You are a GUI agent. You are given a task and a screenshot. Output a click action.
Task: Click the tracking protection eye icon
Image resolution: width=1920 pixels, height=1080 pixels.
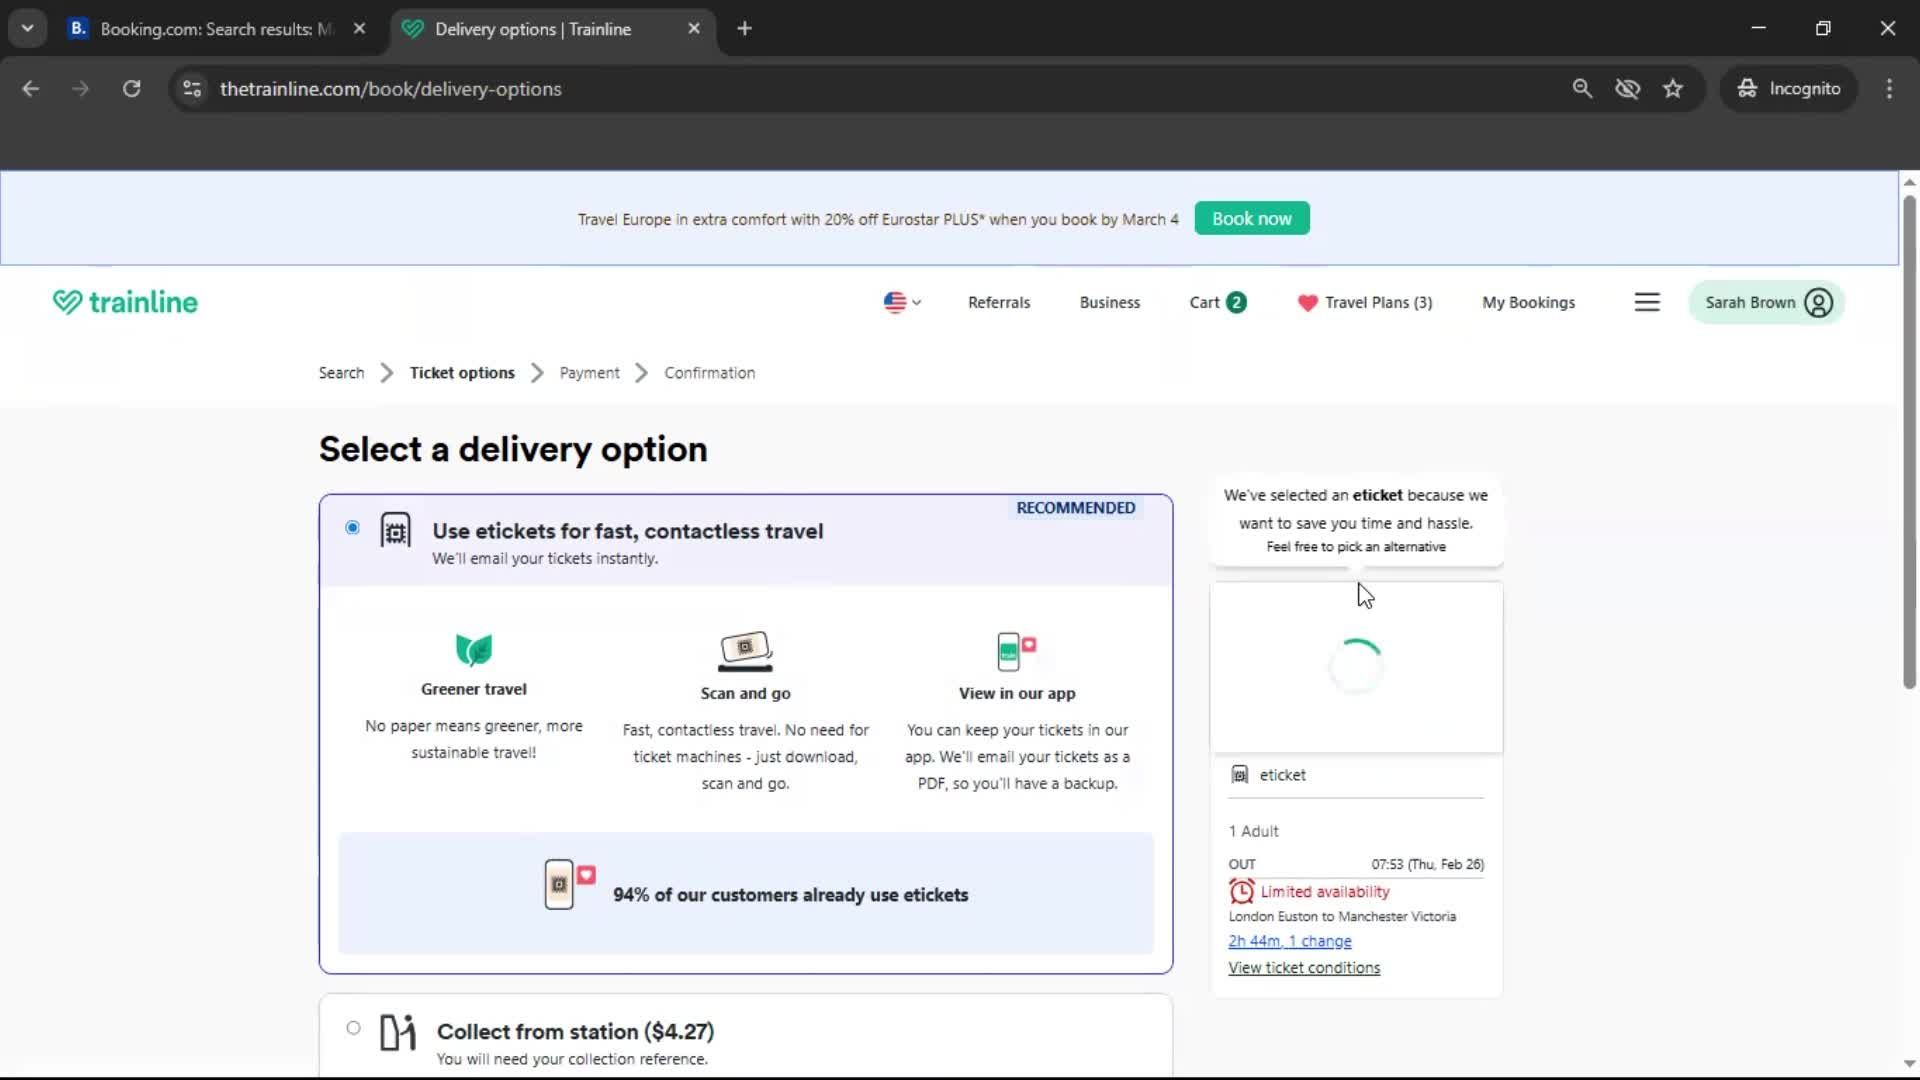(1628, 88)
